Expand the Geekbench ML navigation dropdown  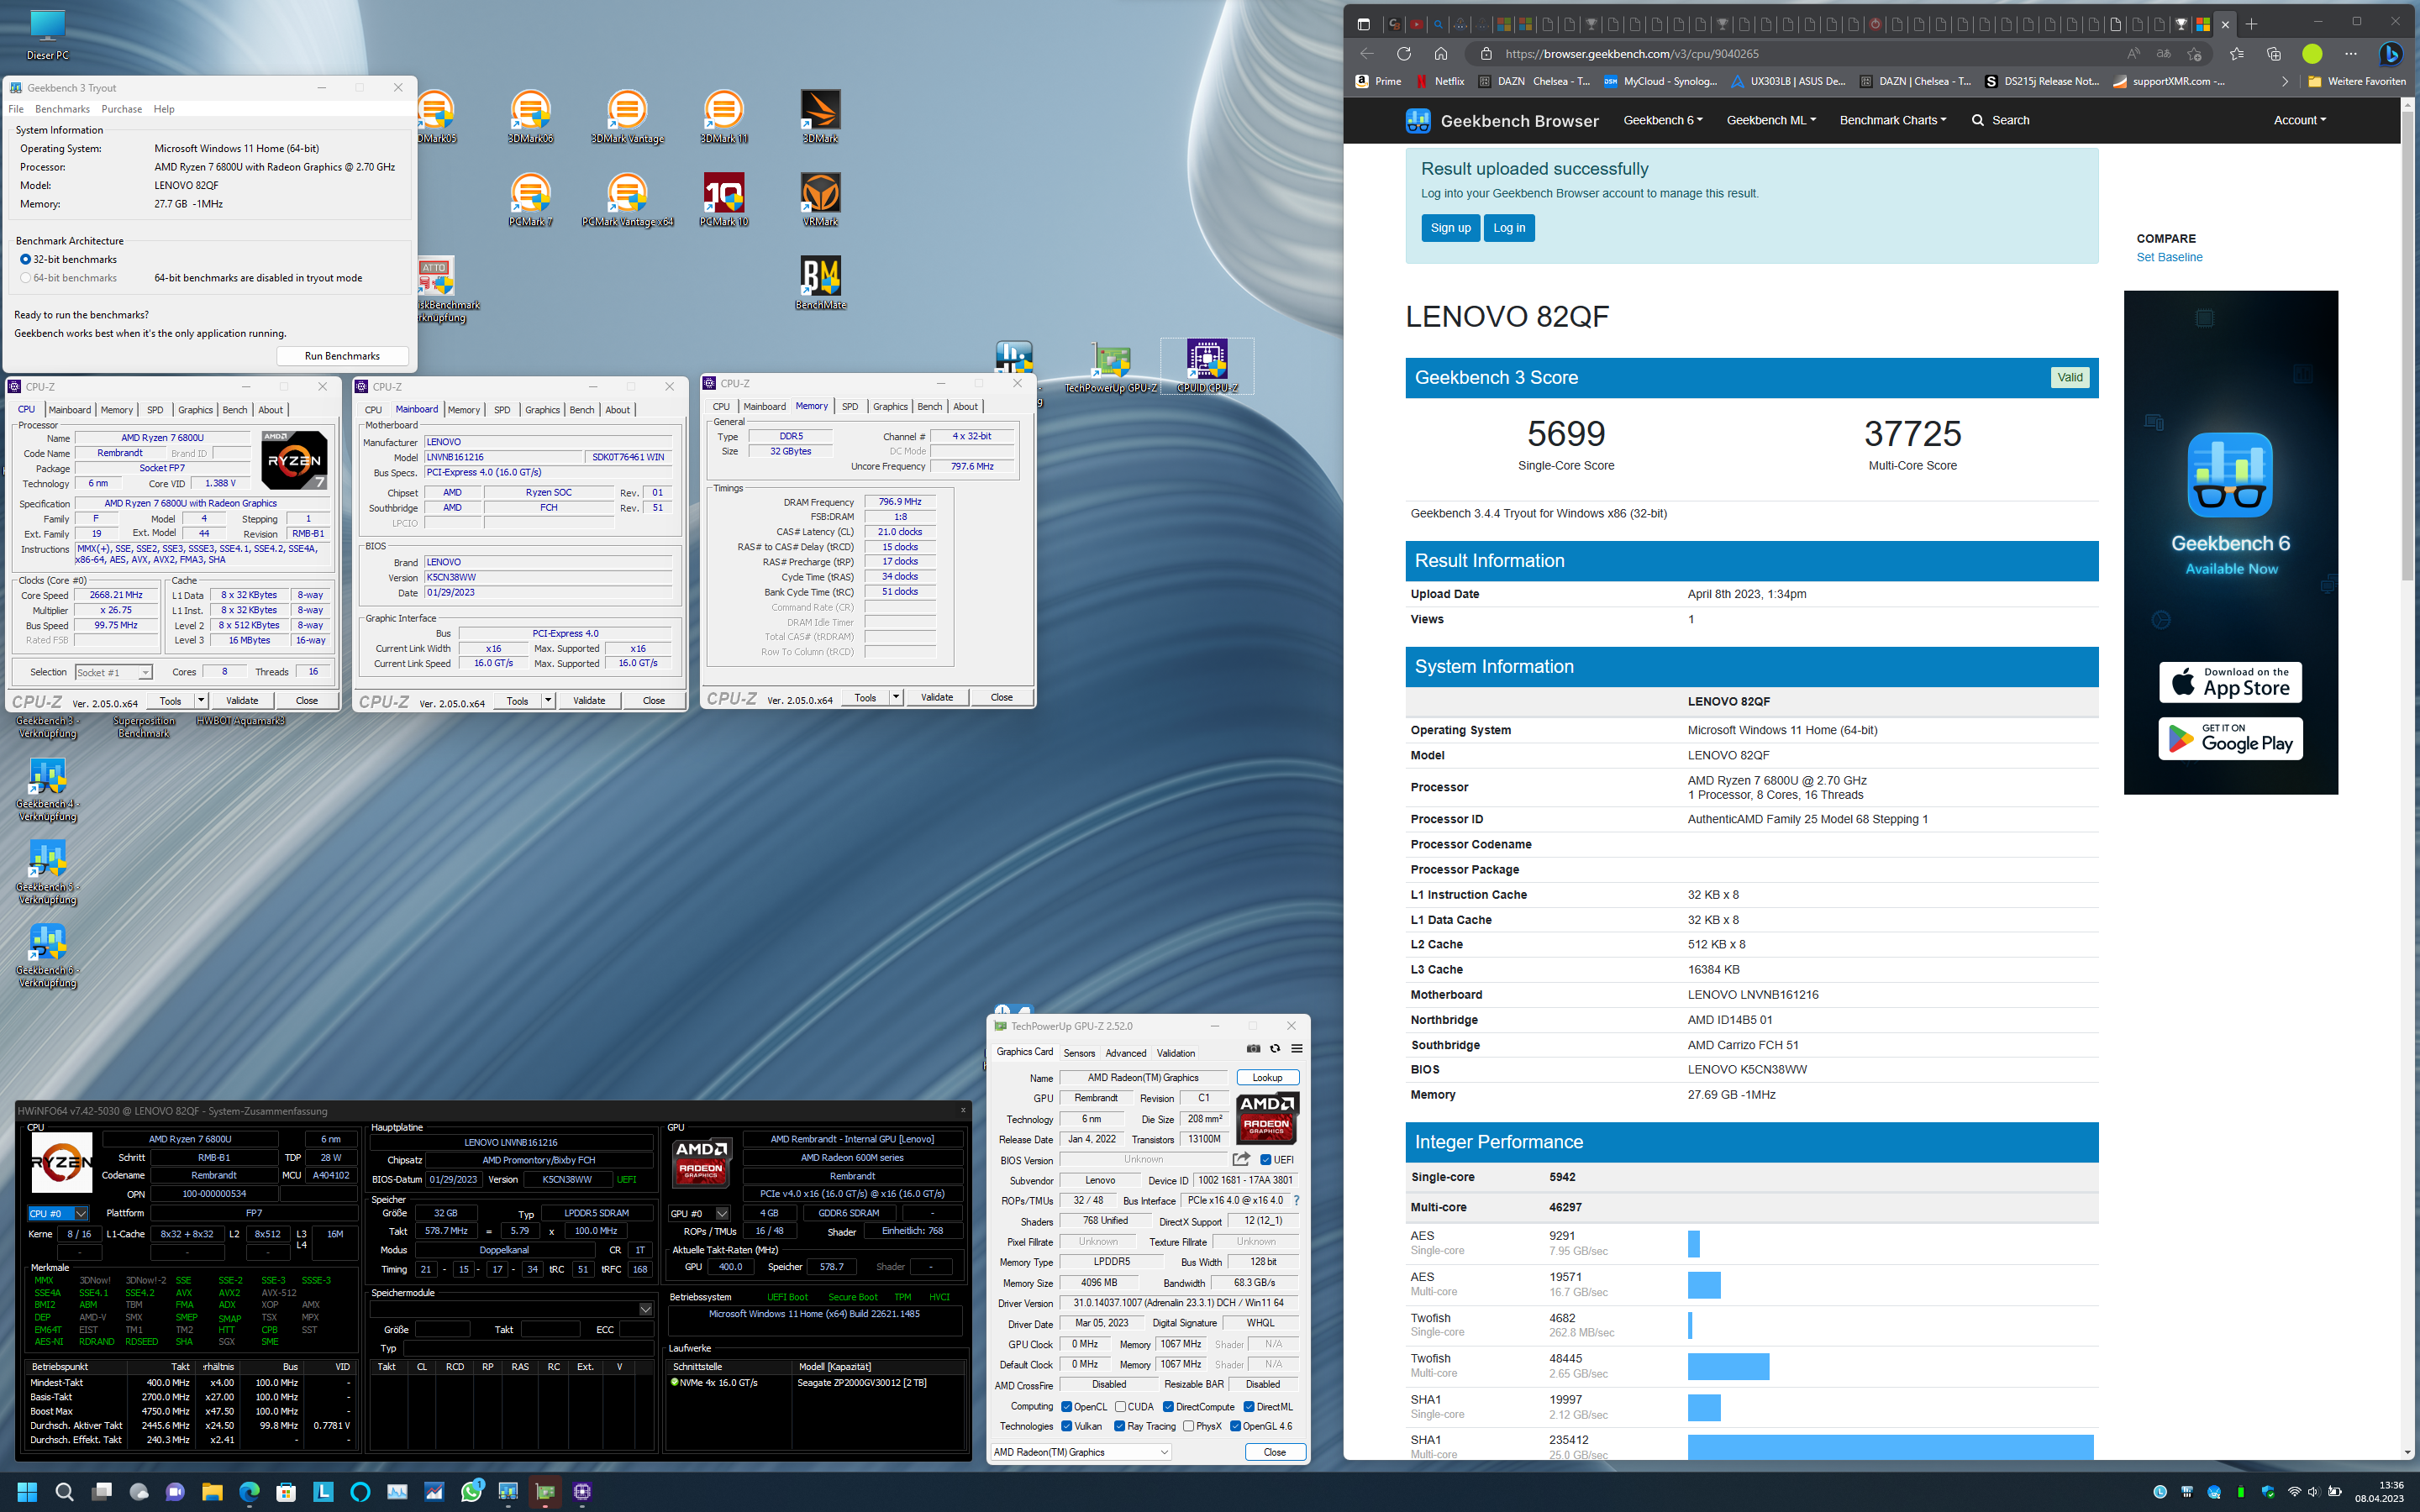(x=1771, y=120)
